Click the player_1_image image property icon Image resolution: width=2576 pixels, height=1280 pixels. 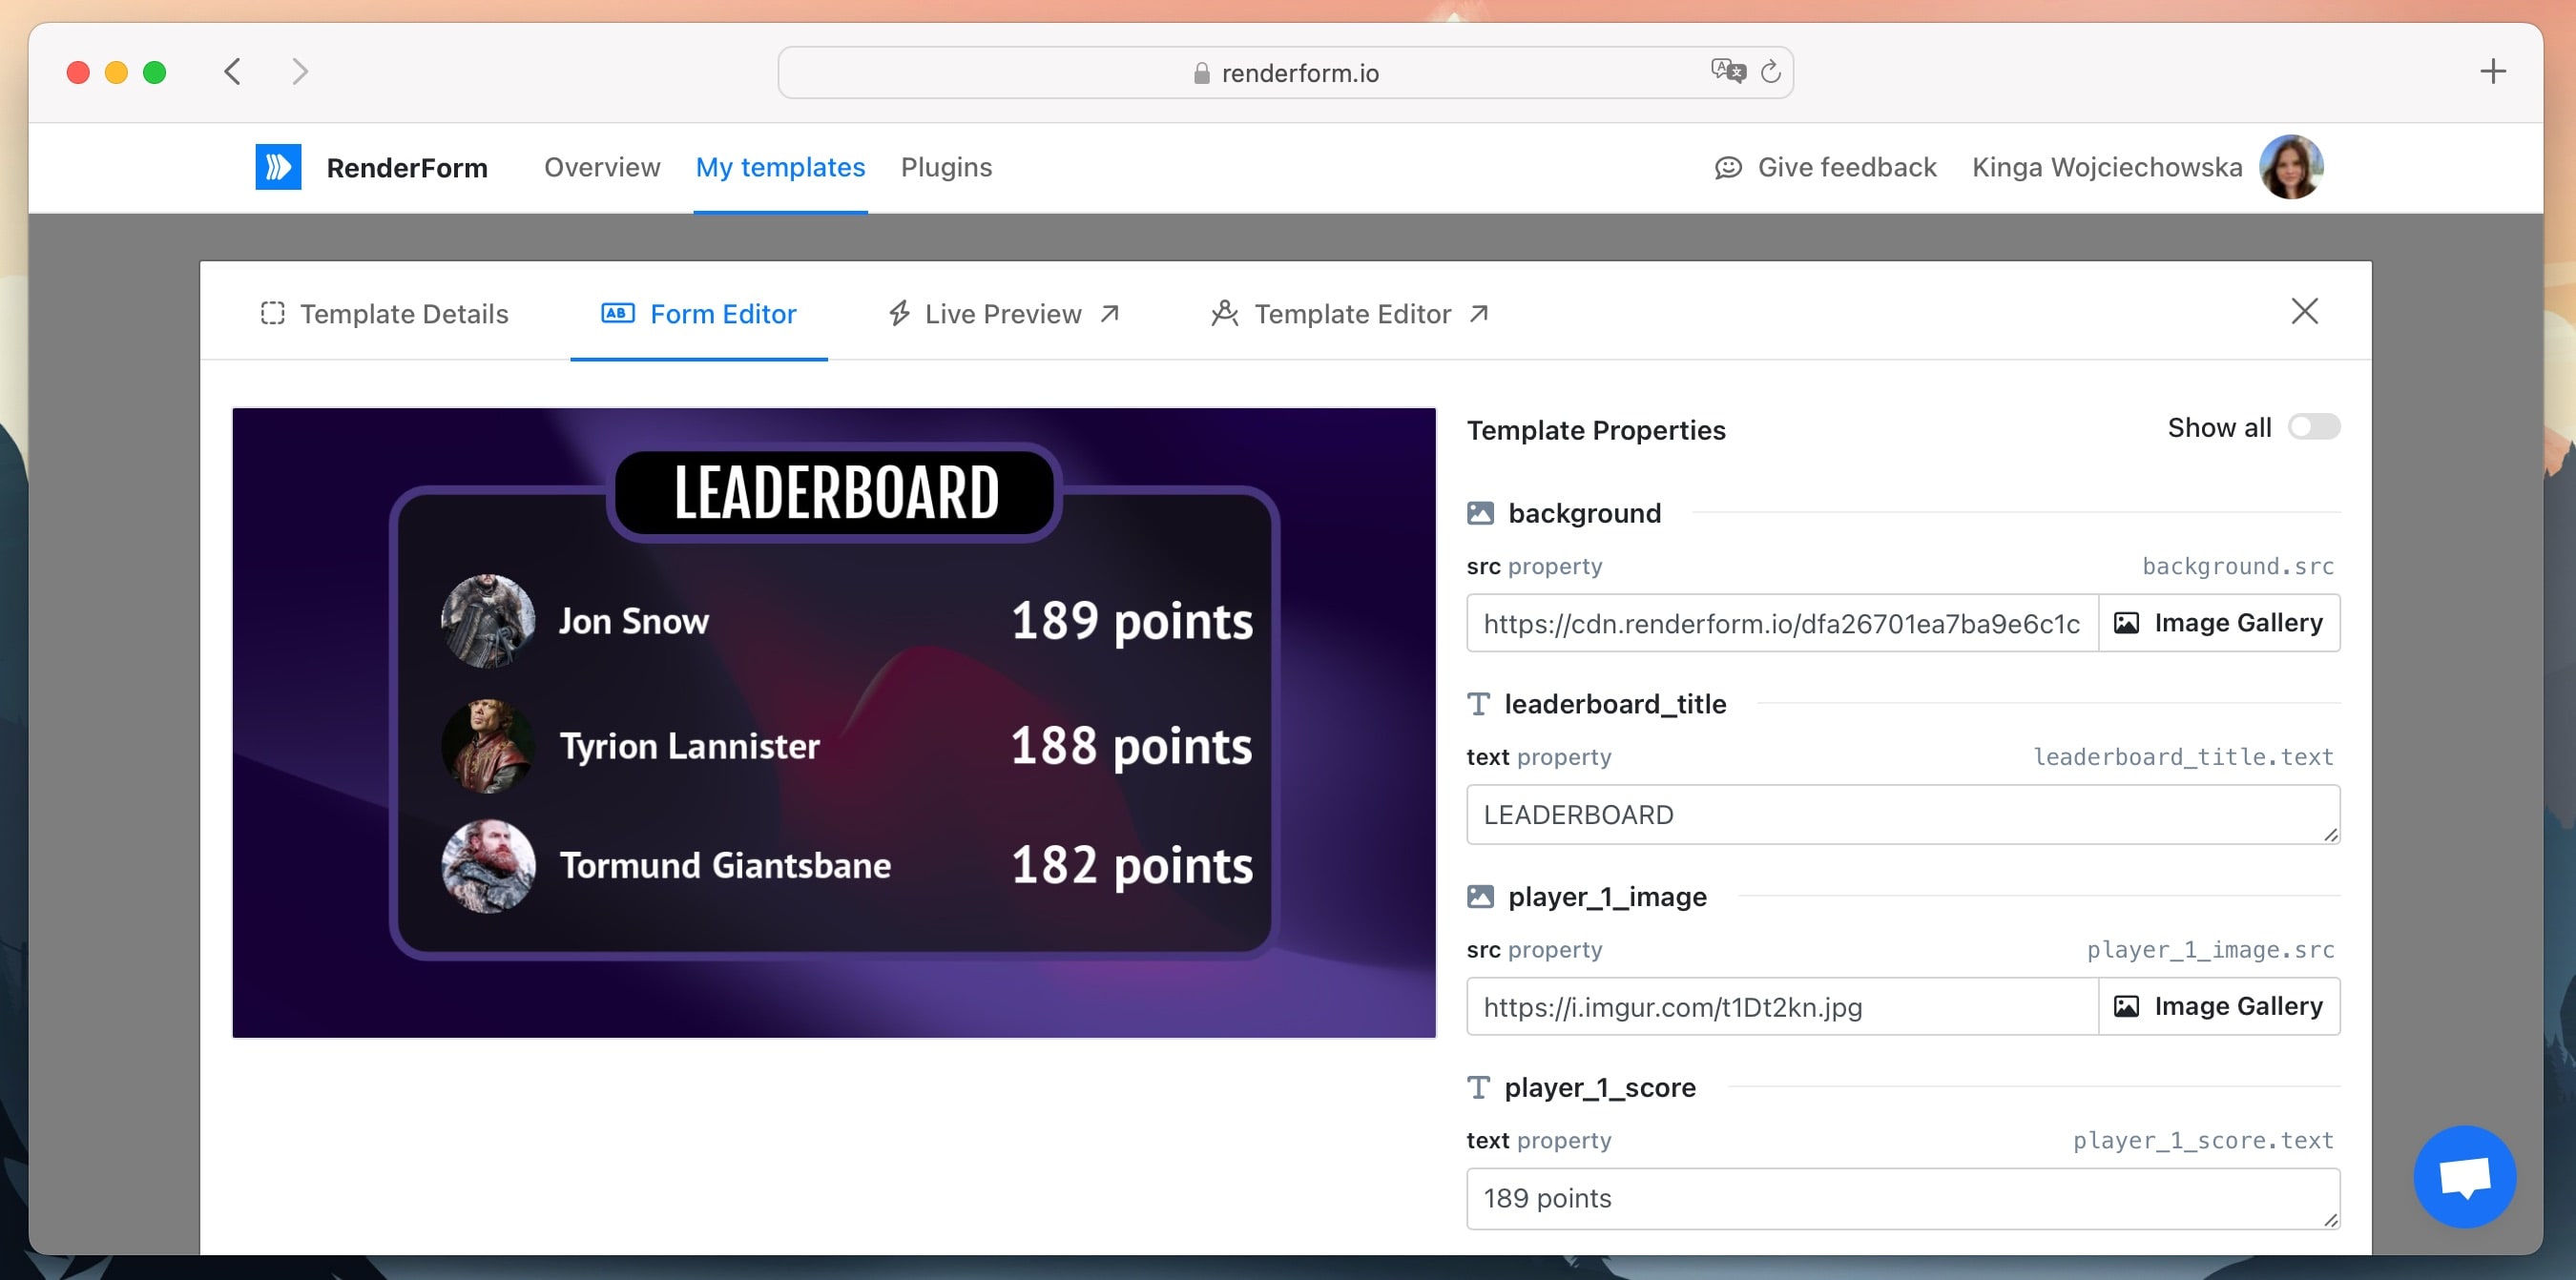1480,896
